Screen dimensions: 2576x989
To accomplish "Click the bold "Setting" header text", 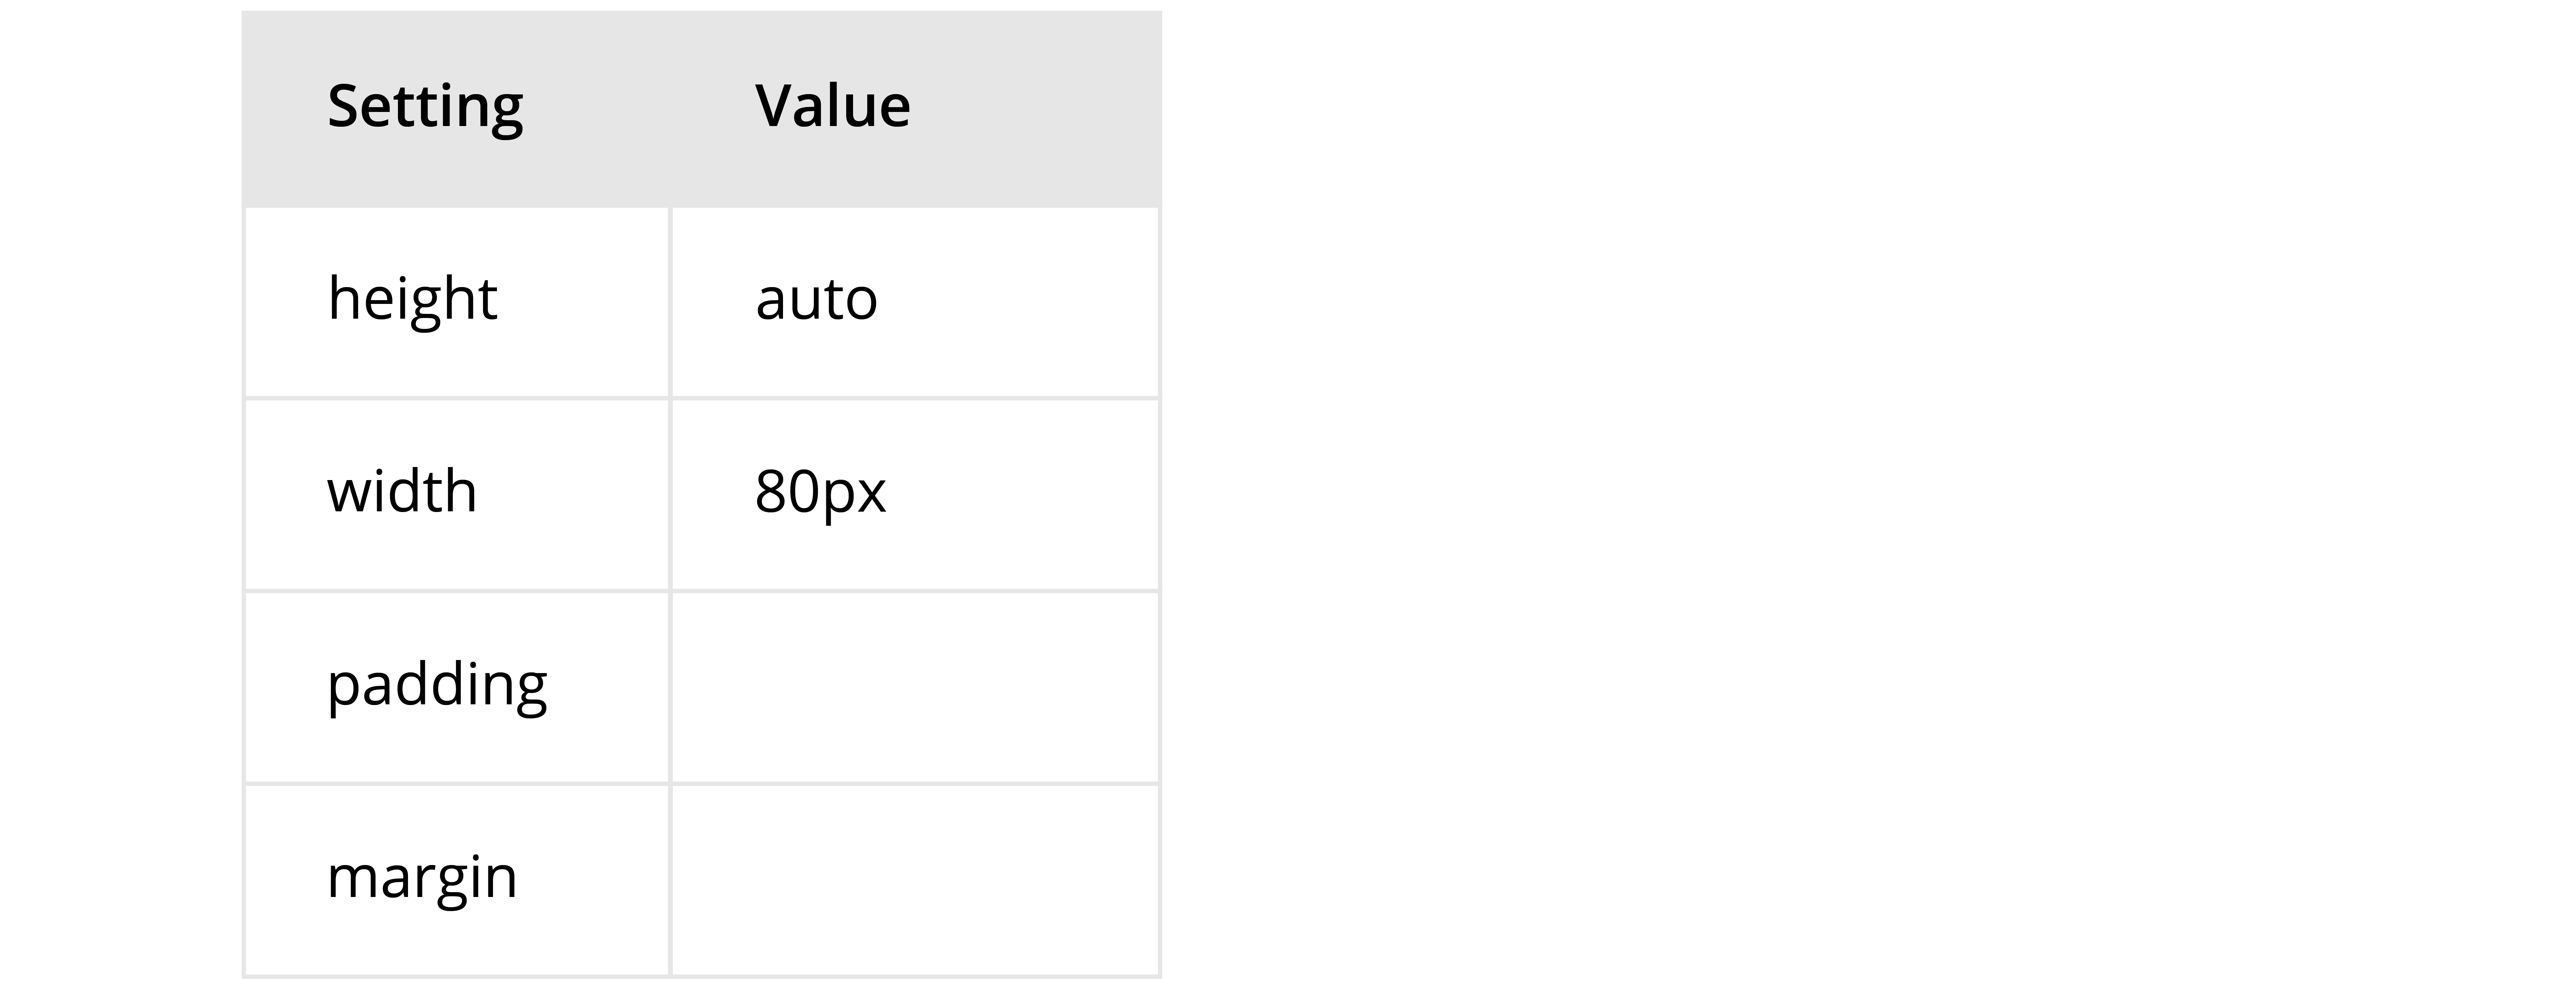I will pos(425,106).
